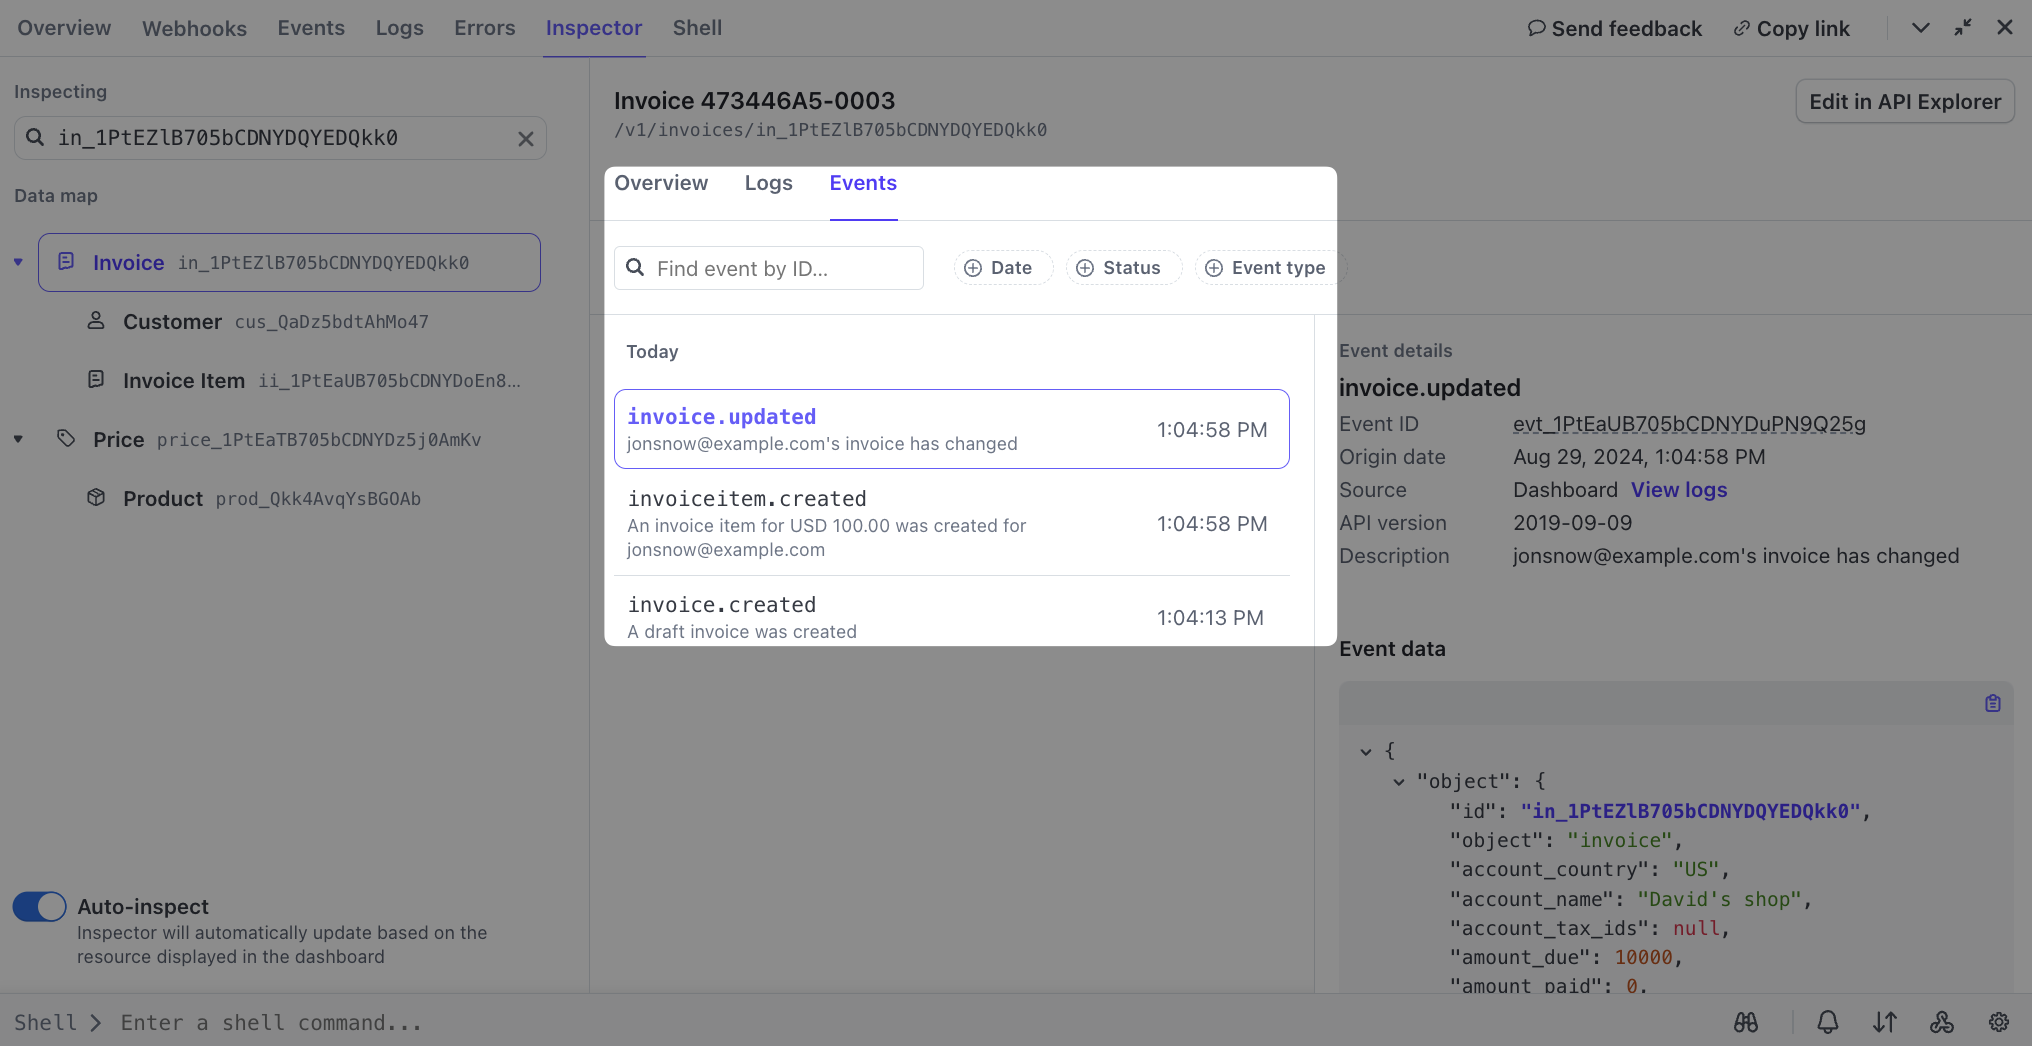This screenshot has height=1046, width=2032.
Task: Switch to the Webhooks tab
Action: click(x=194, y=28)
